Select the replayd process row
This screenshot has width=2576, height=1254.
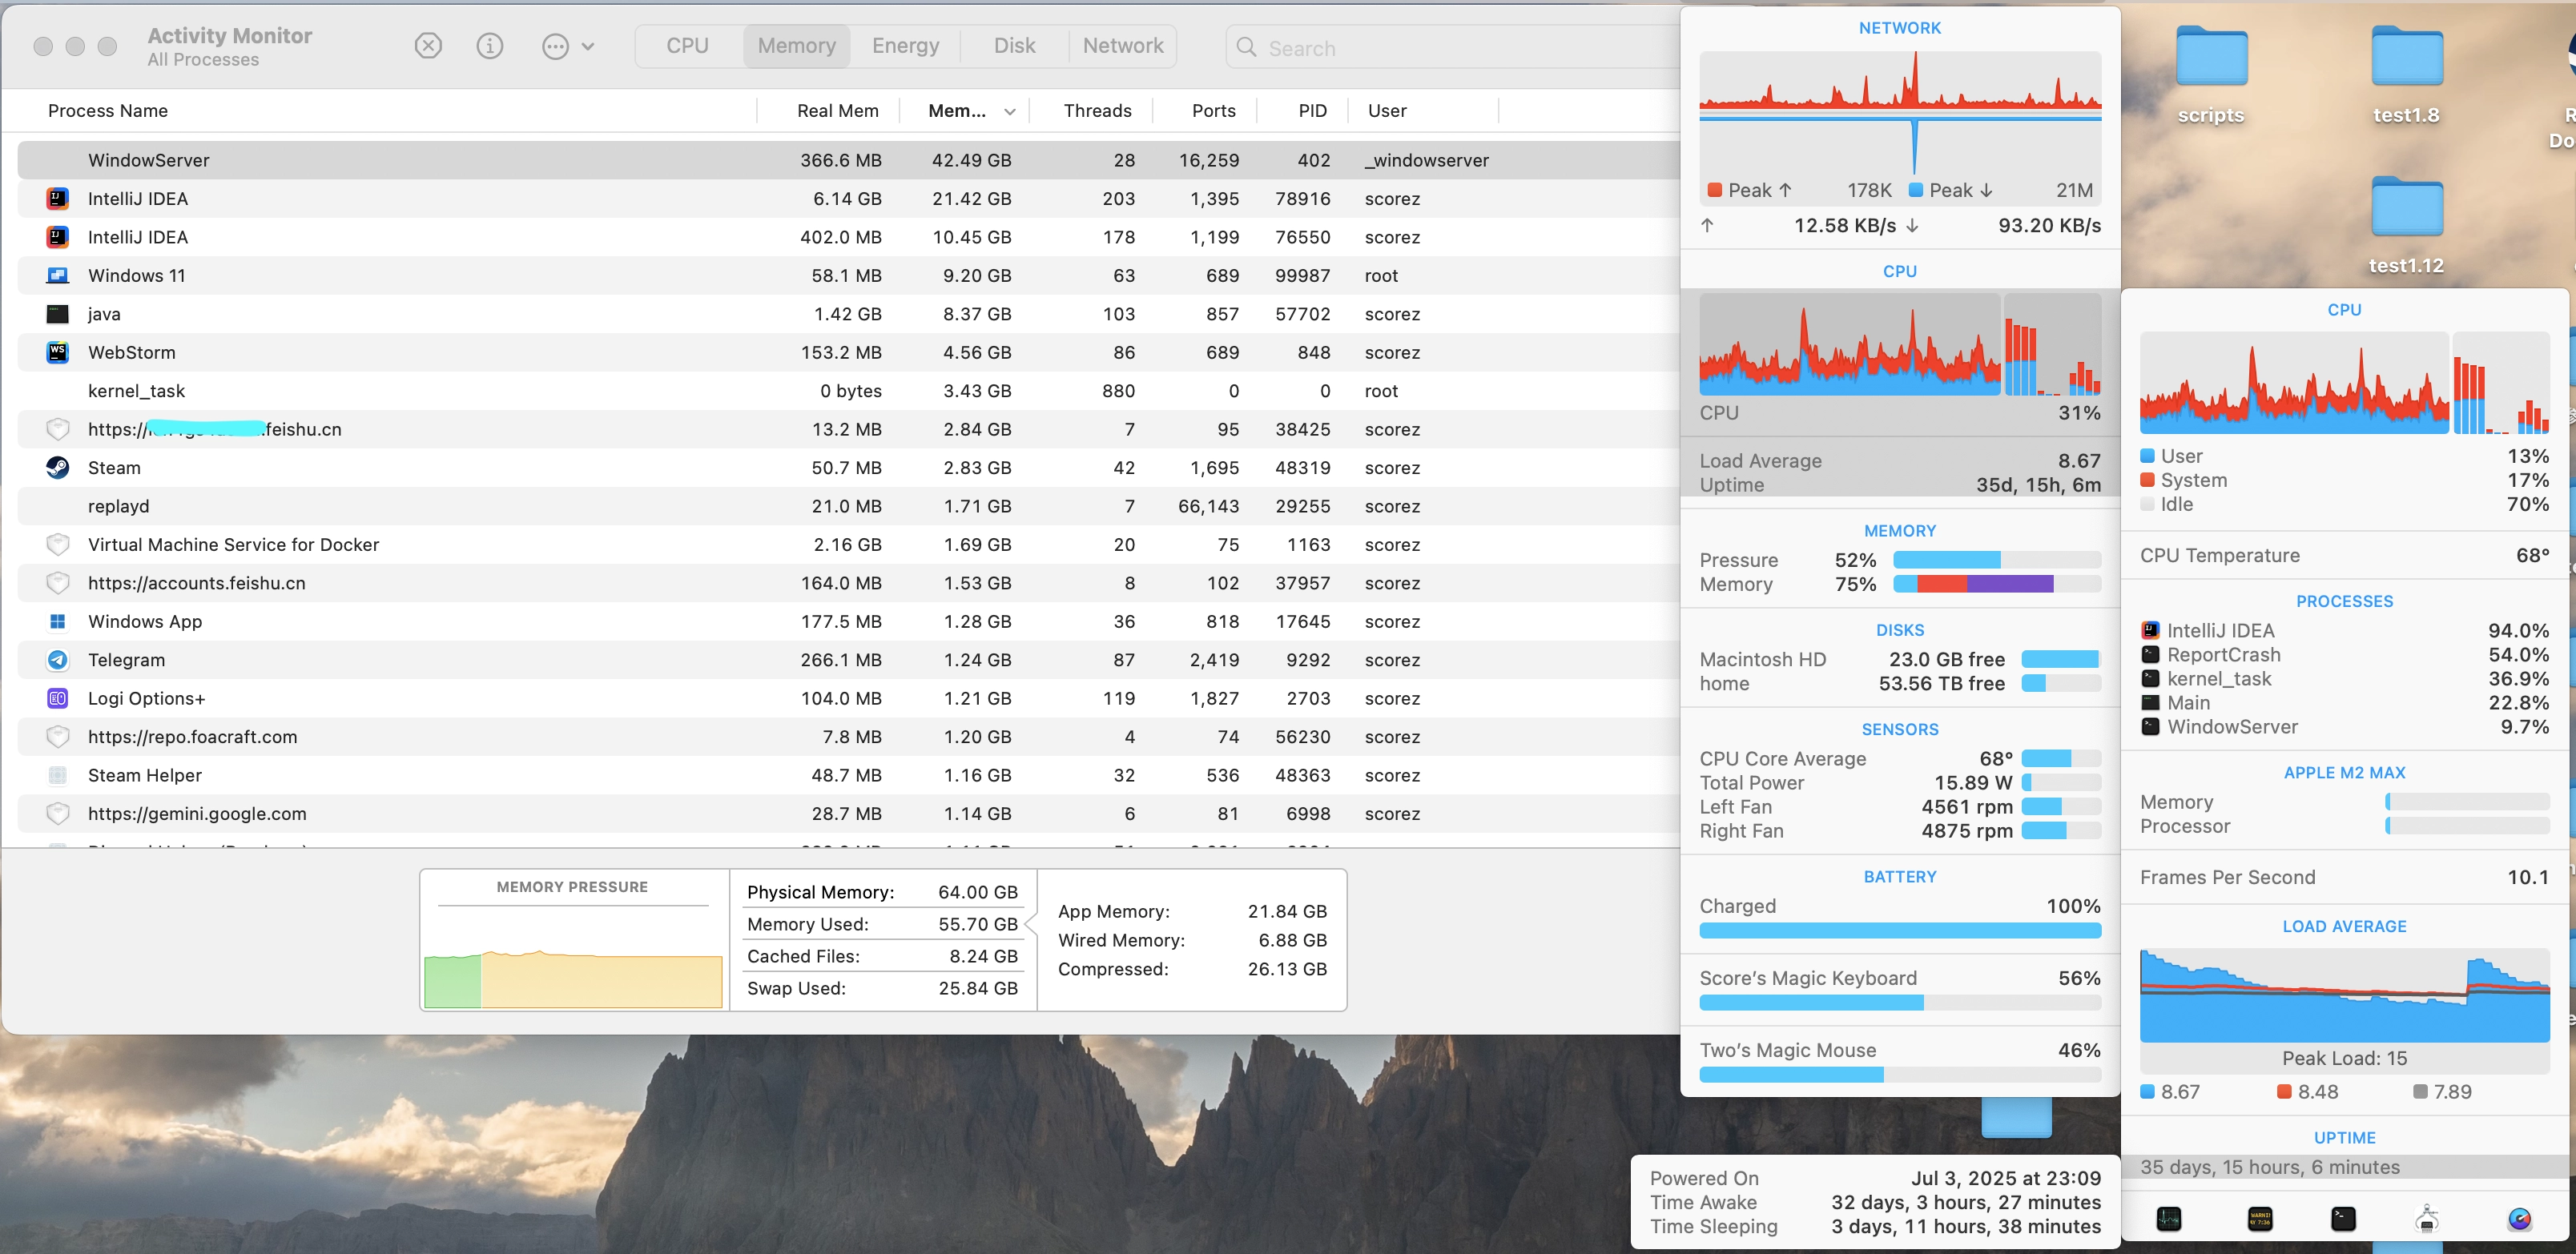pyautogui.click(x=848, y=506)
